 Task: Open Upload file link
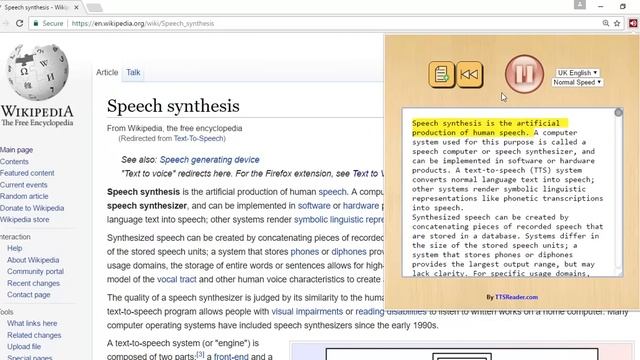(x=24, y=347)
